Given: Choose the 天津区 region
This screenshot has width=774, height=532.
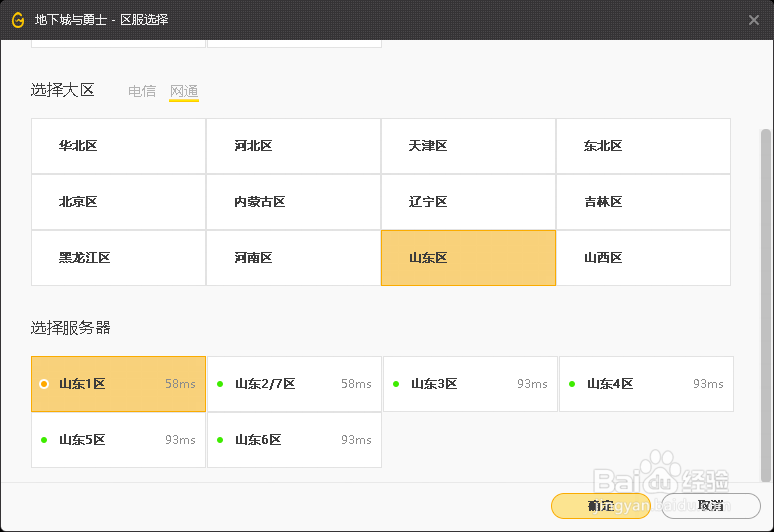Looking at the screenshot, I should pyautogui.click(x=468, y=146).
